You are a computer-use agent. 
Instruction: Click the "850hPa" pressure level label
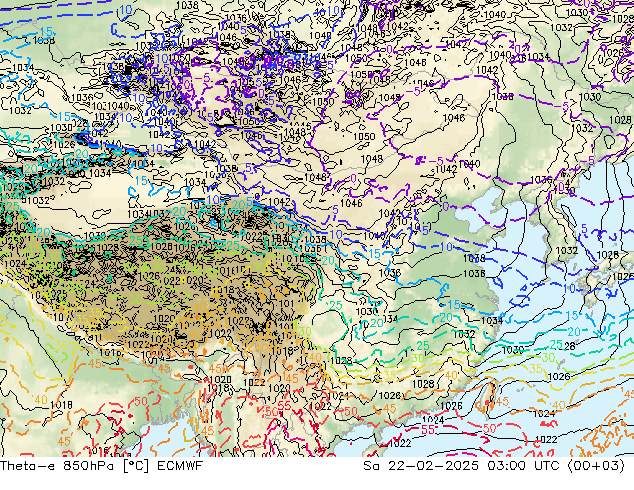click(91, 465)
